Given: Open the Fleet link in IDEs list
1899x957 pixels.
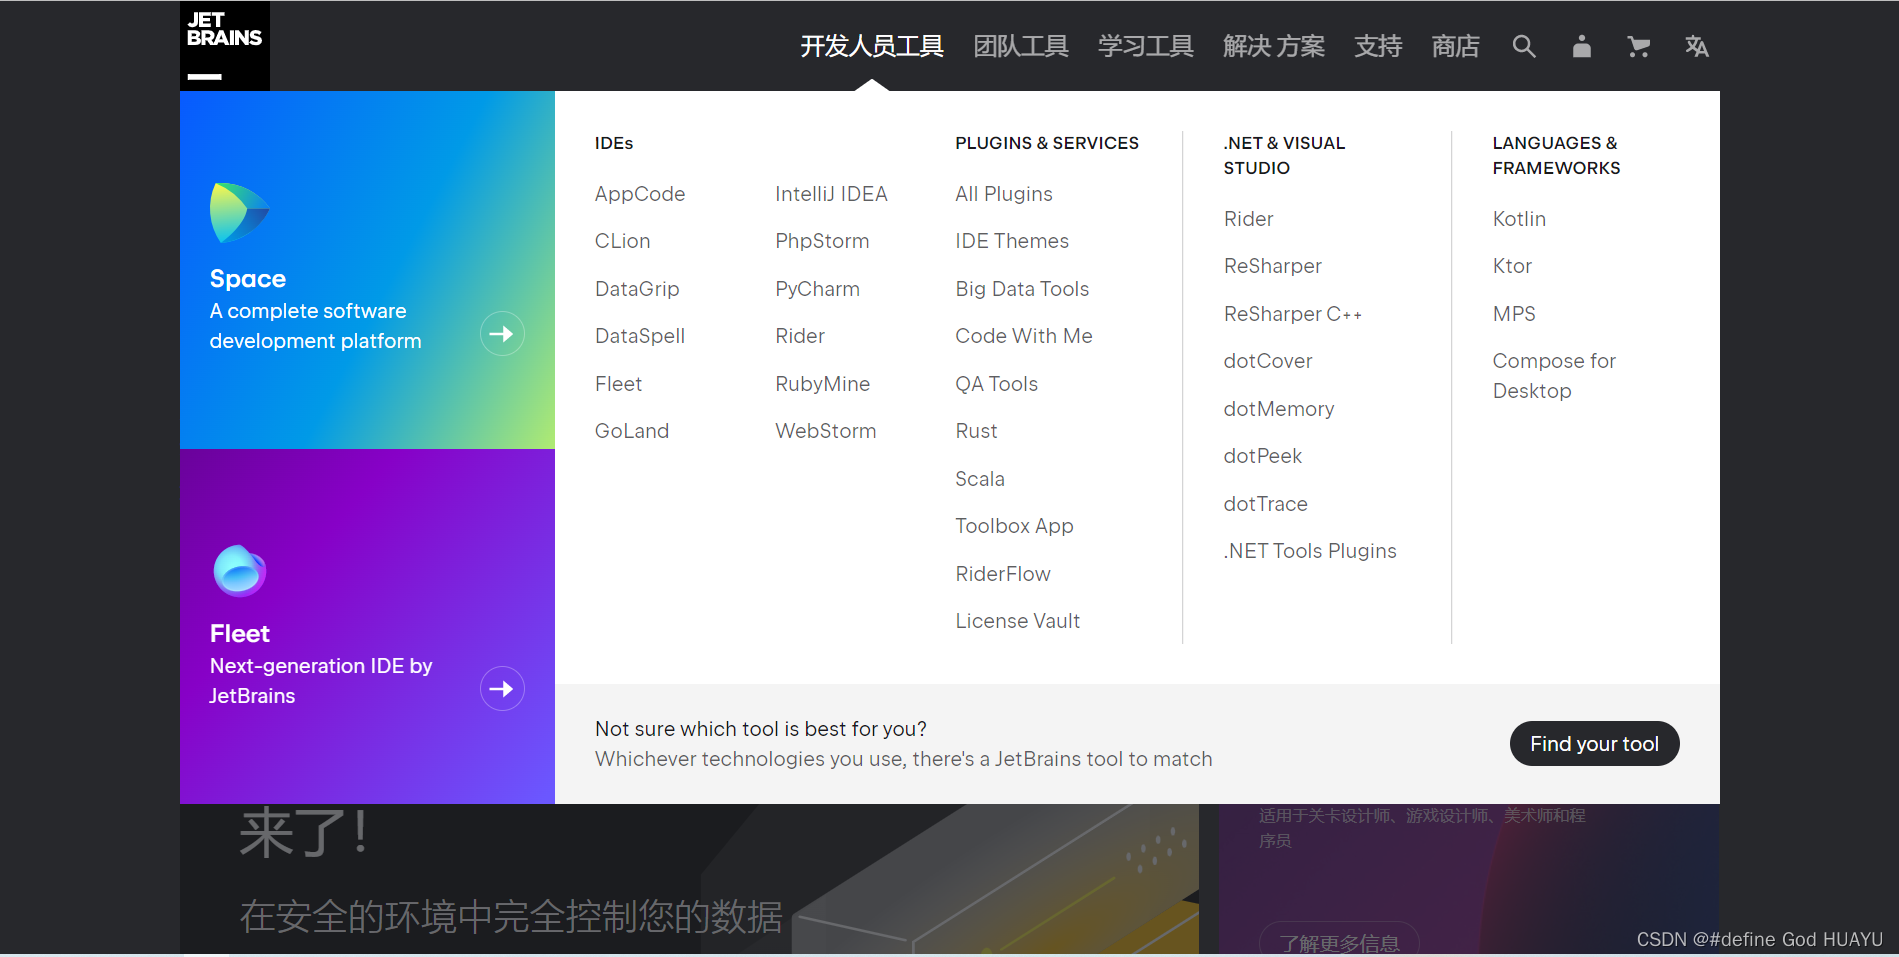Looking at the screenshot, I should (618, 384).
